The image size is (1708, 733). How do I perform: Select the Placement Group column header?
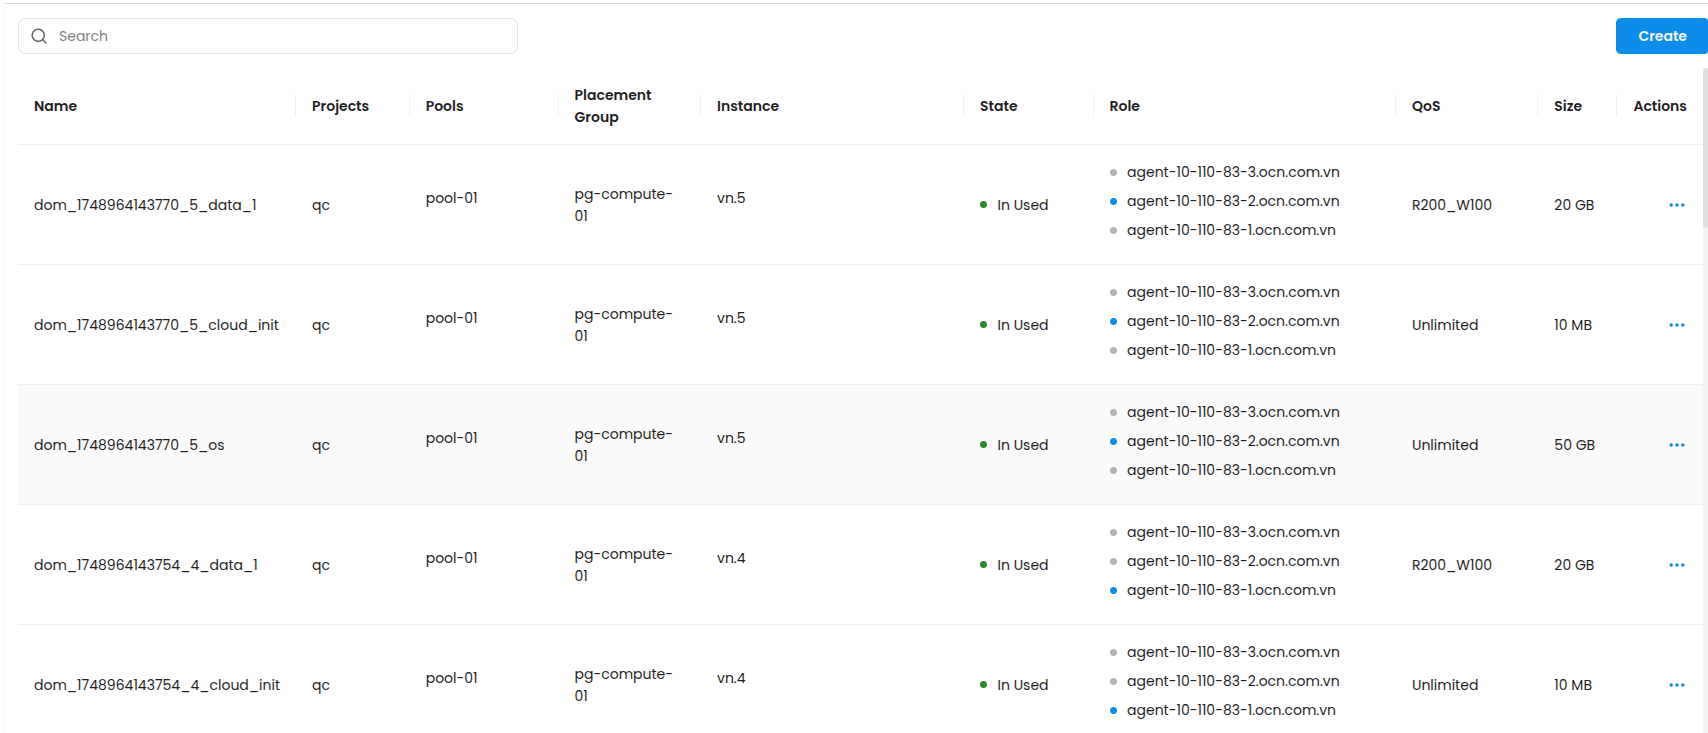click(x=612, y=106)
